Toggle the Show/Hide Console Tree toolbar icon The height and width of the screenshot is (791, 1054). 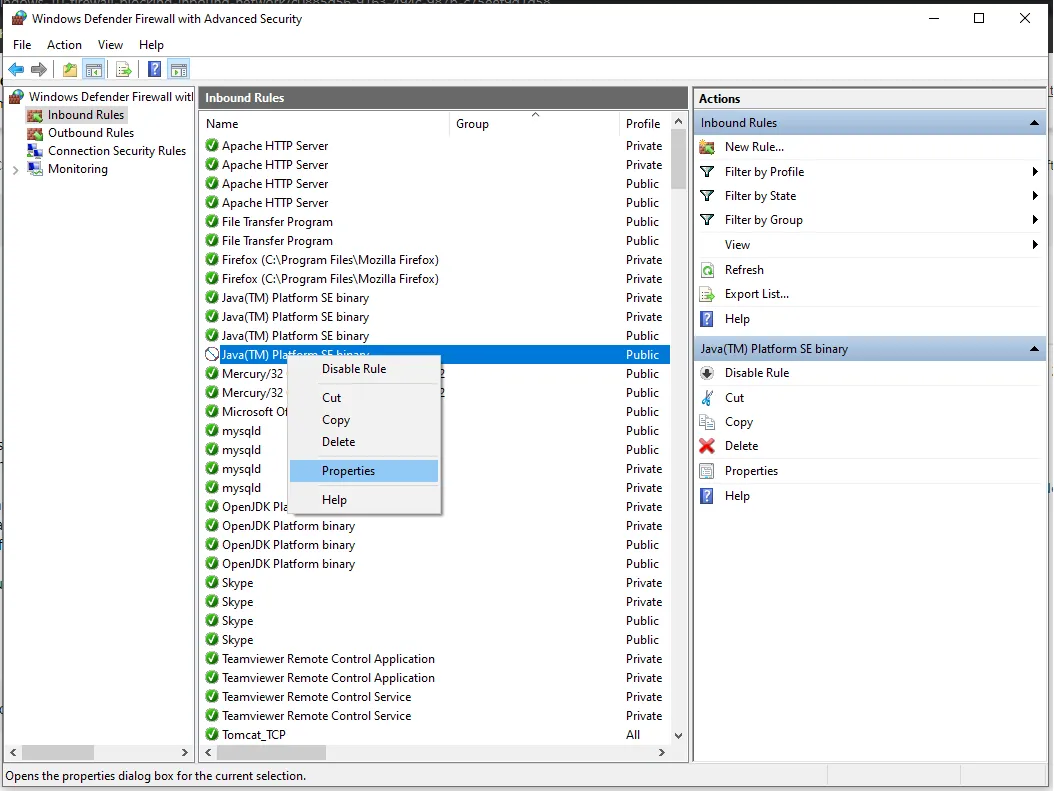93,69
